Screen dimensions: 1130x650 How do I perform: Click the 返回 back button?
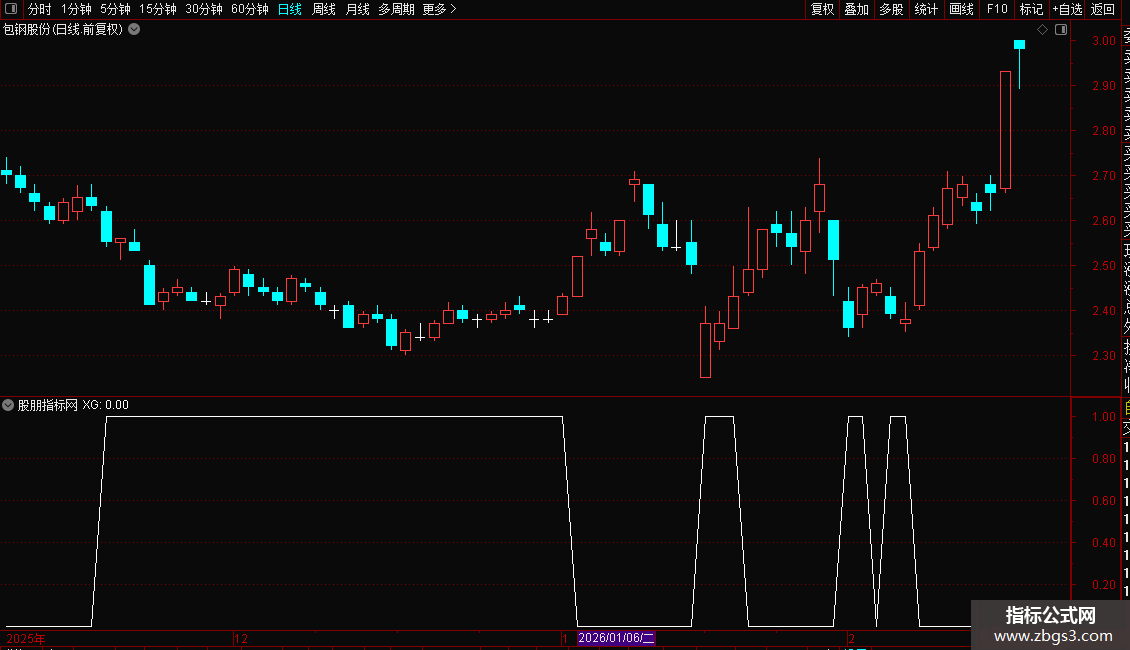(x=1103, y=9)
